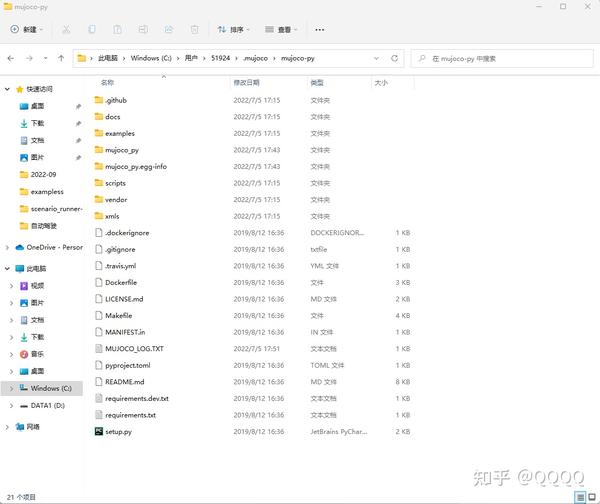Viewport: 600px width, 504px height.
Task: Select 此电脑 in address breadcrumb
Action: point(108,58)
